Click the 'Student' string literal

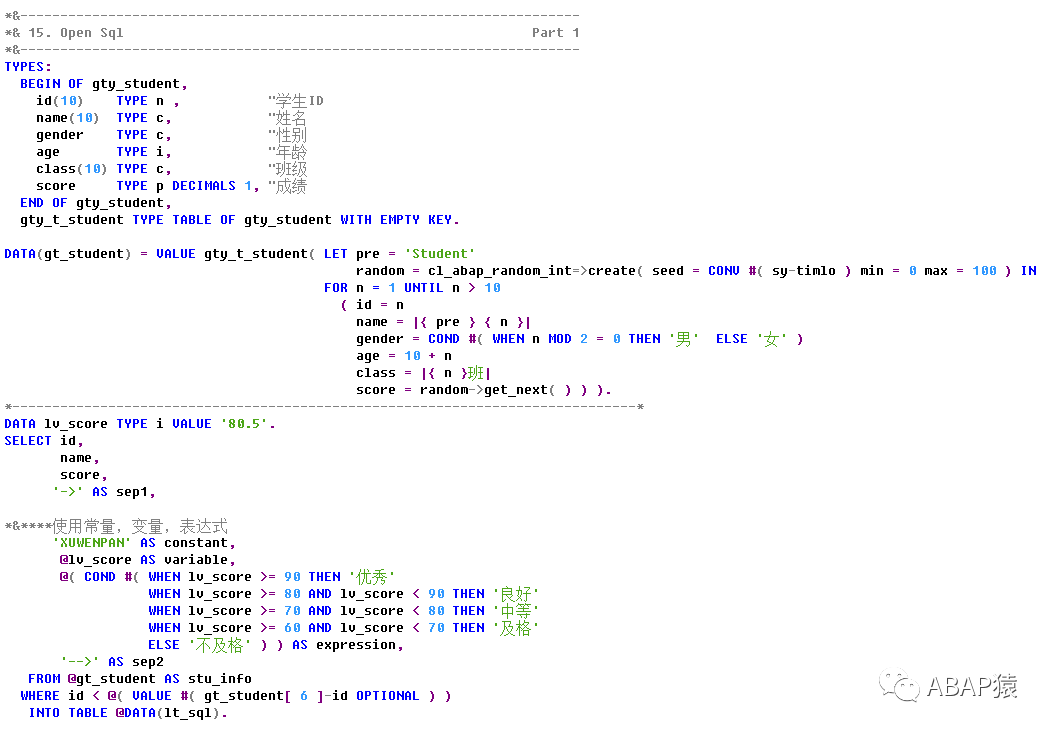pyautogui.click(x=439, y=253)
